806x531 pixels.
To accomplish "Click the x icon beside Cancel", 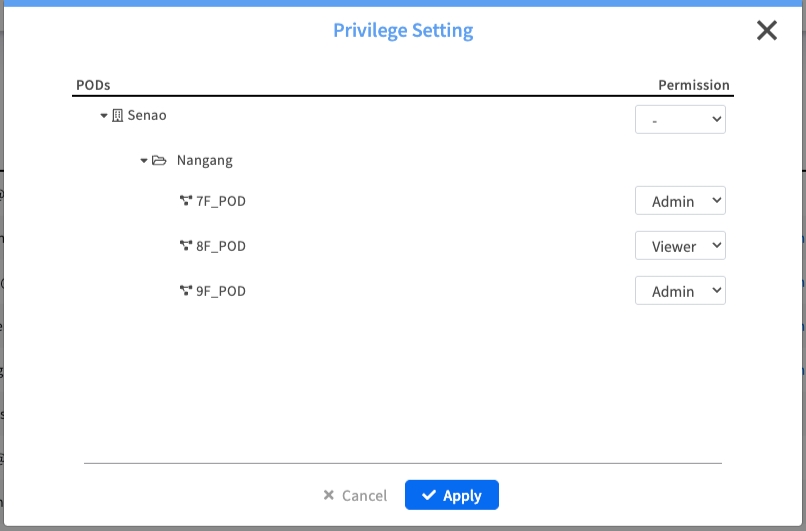I will click(328, 495).
